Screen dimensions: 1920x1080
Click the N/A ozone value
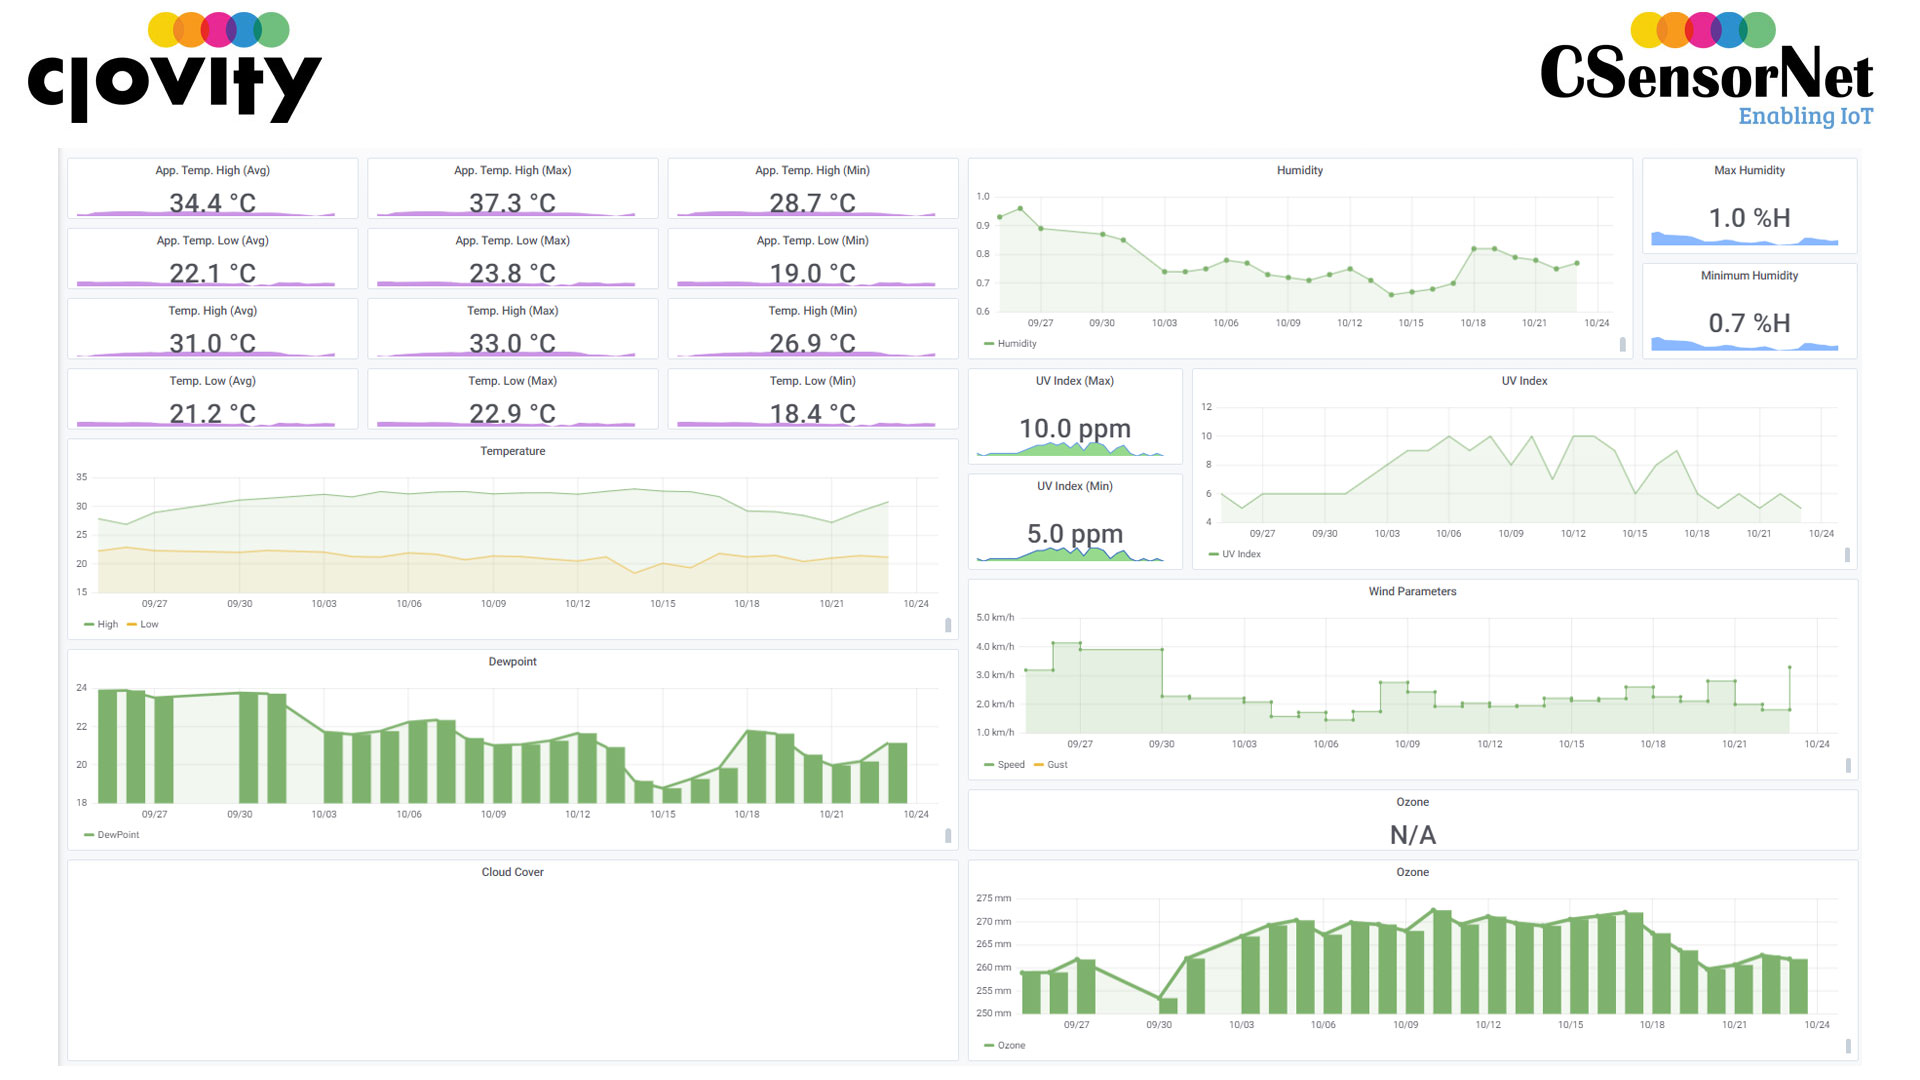(x=1412, y=835)
